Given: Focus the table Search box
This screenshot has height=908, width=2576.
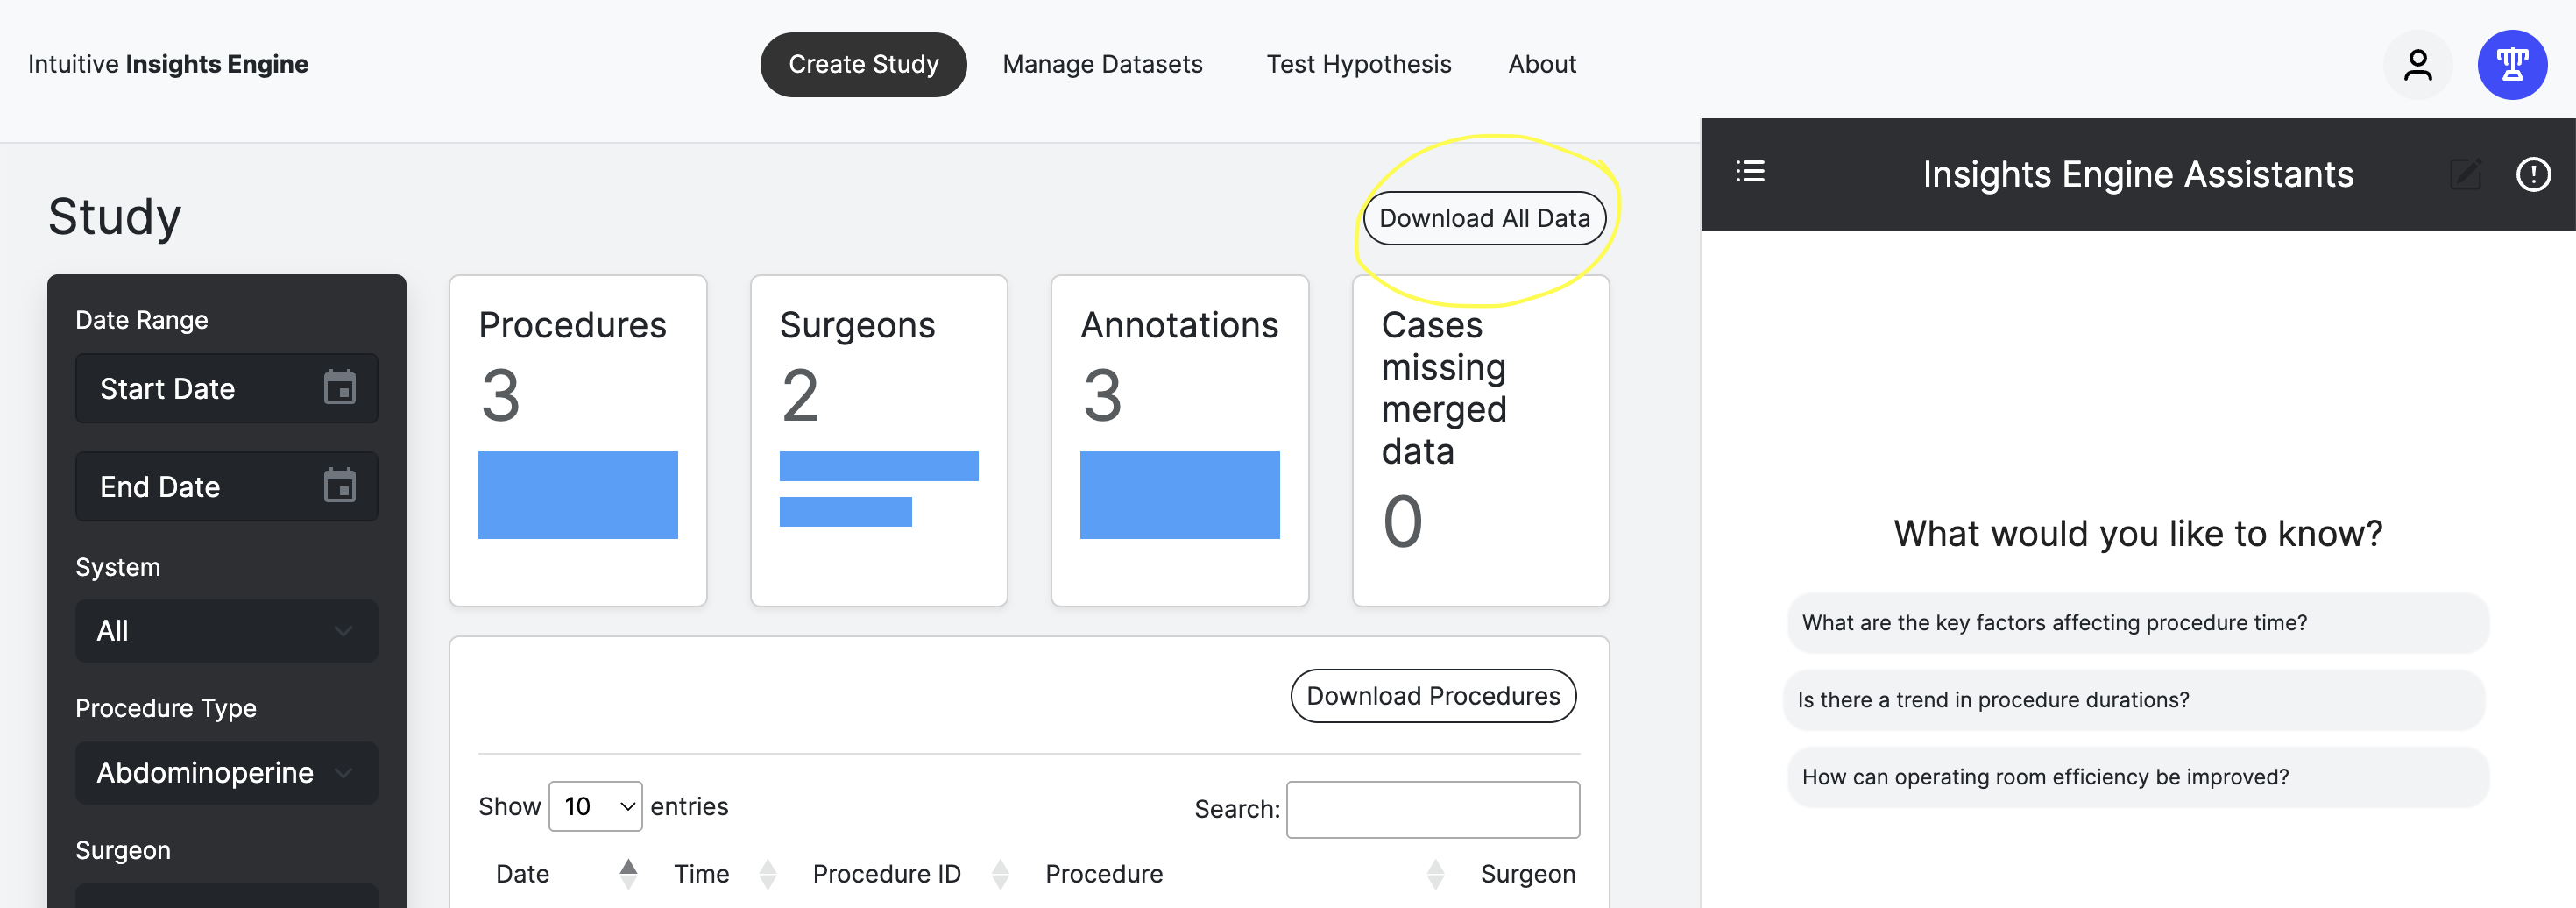Looking at the screenshot, I should pyautogui.click(x=1432, y=809).
